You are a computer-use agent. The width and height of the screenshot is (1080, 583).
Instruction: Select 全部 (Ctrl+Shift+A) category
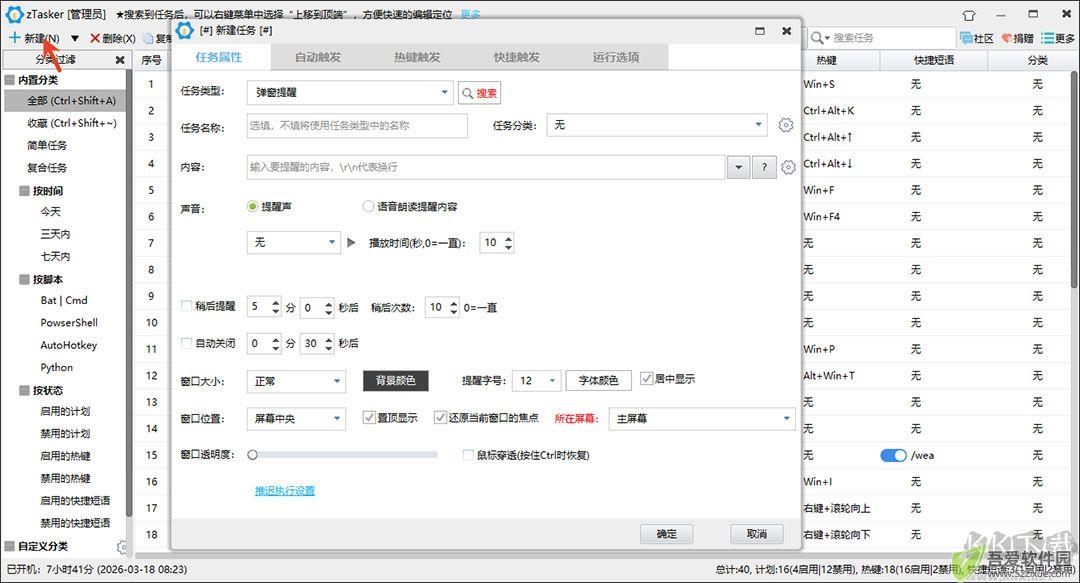(x=65, y=101)
